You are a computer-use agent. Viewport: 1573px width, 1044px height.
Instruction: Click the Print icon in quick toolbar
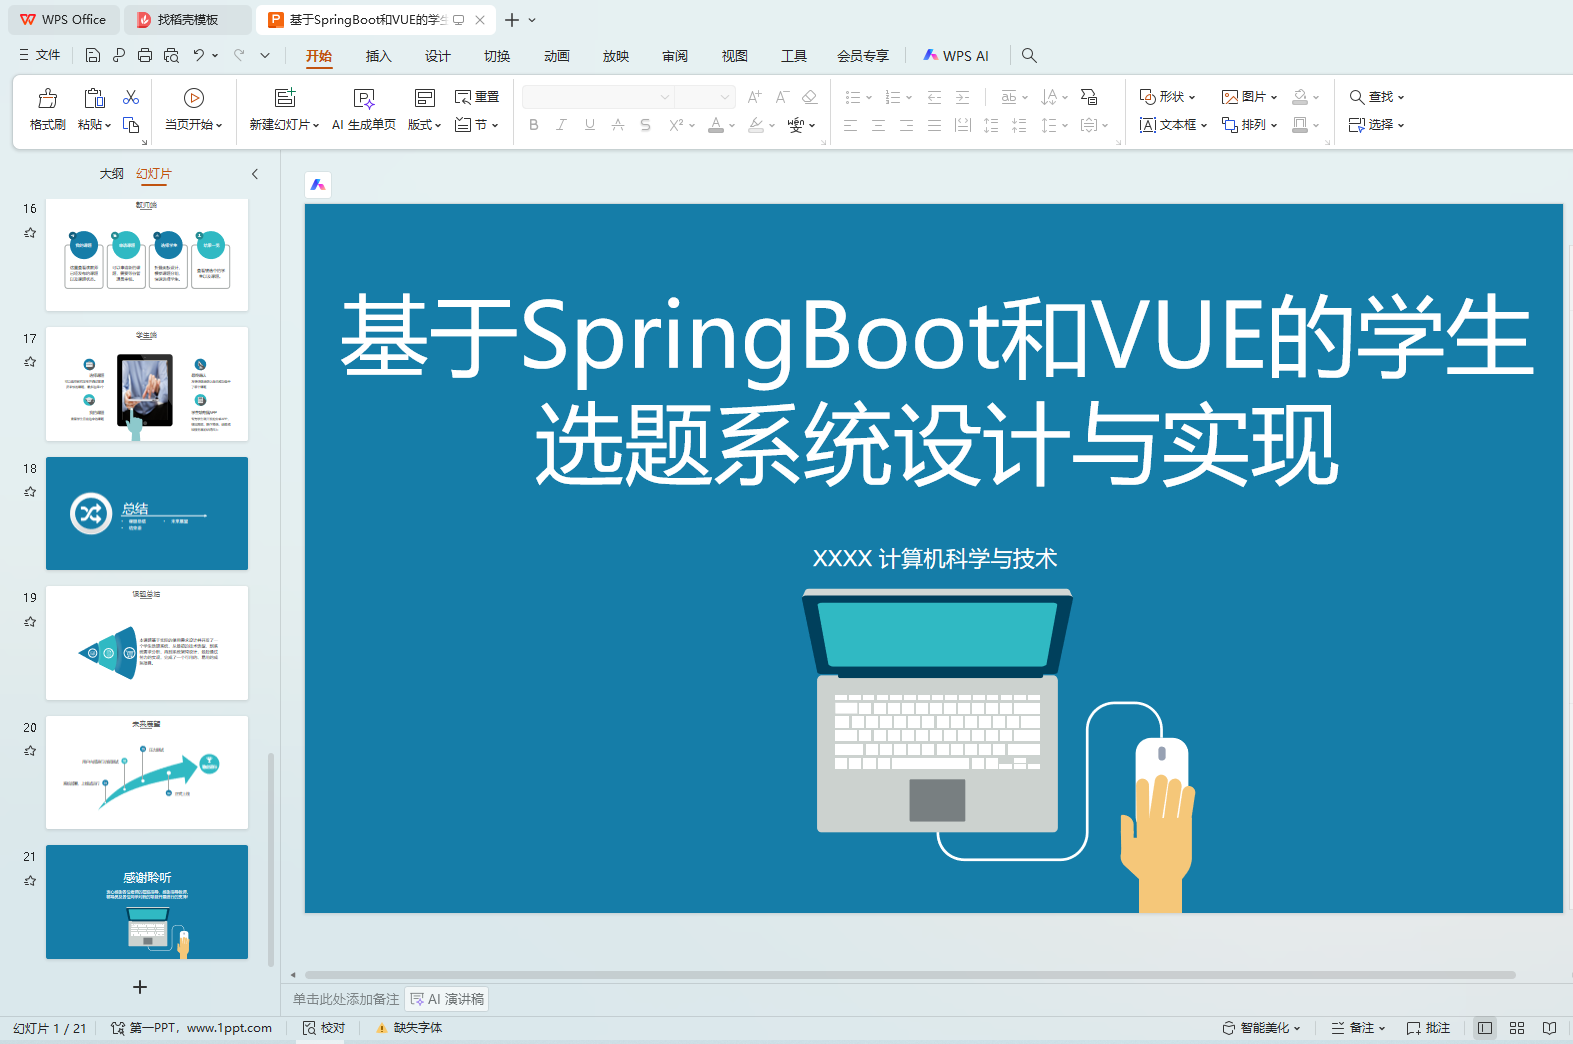pyautogui.click(x=145, y=56)
